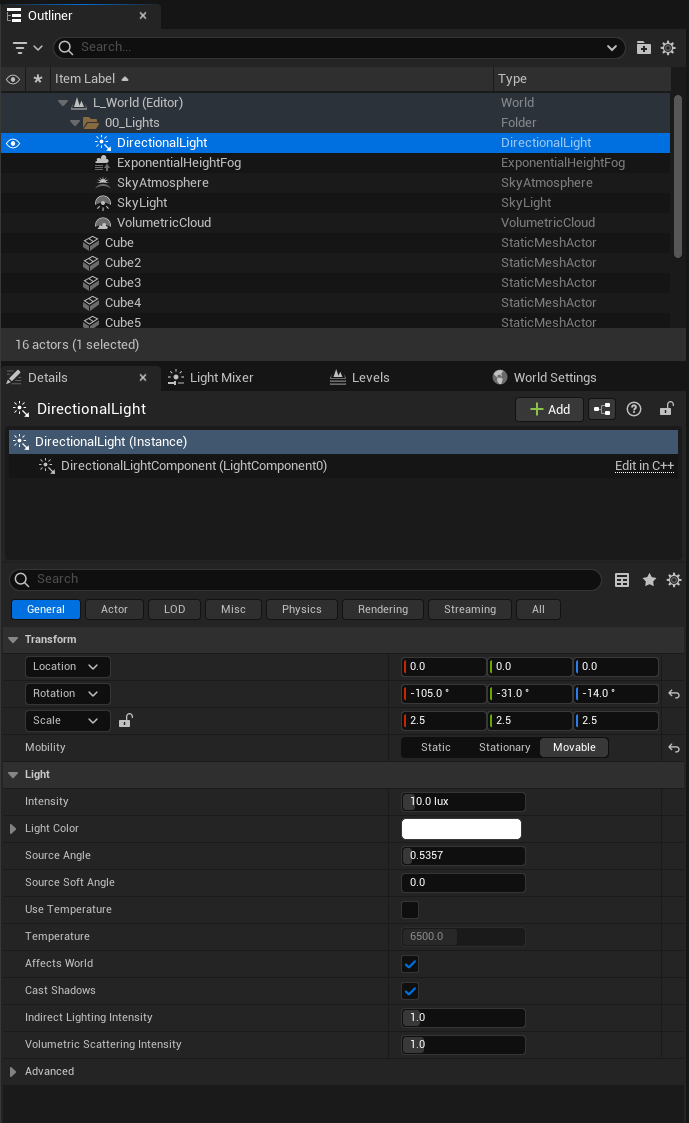Click the SkyLight actor icon

(102, 203)
